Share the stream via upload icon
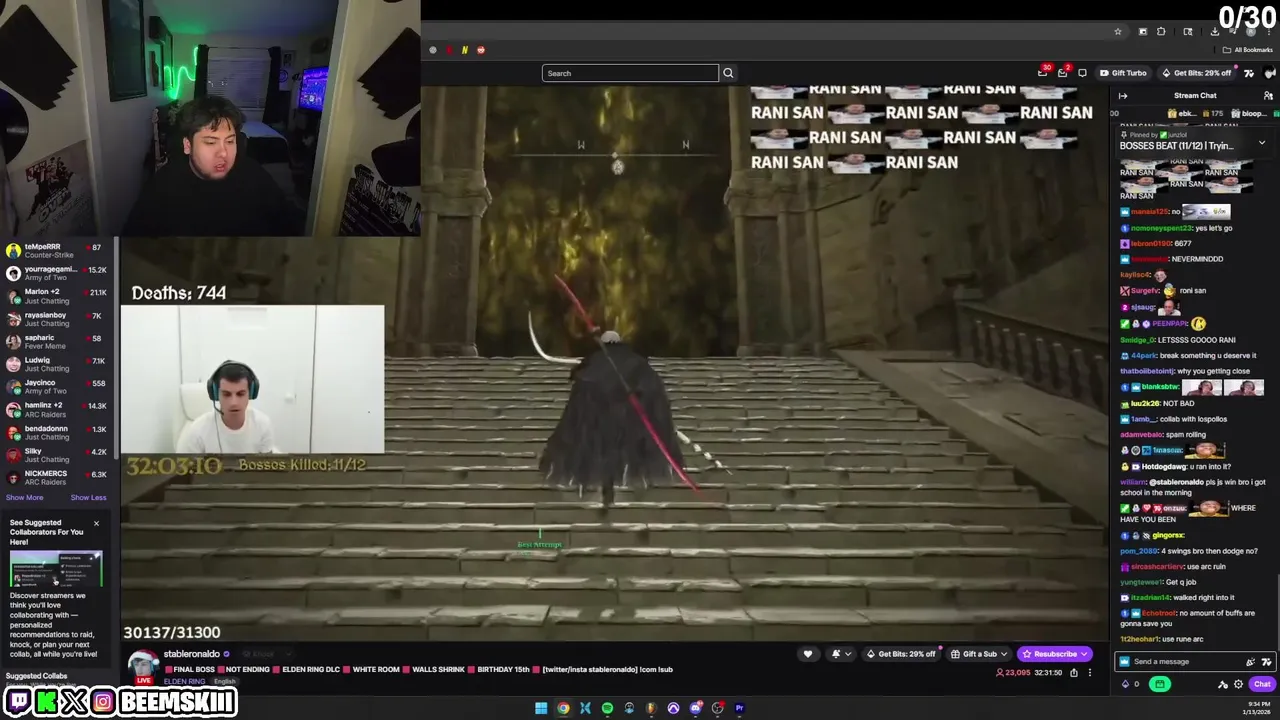This screenshot has height=720, width=1280. click(1074, 673)
